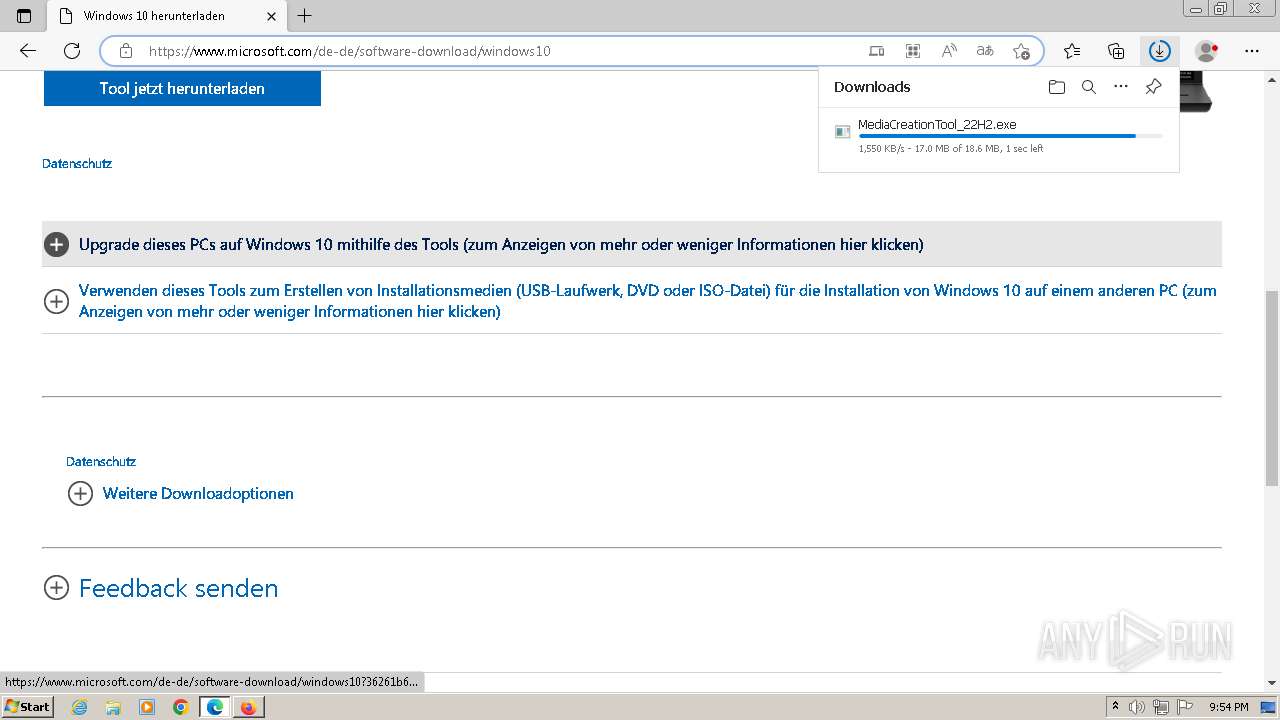Open the translate page icon
The image size is (1280, 720).
[x=985, y=51]
